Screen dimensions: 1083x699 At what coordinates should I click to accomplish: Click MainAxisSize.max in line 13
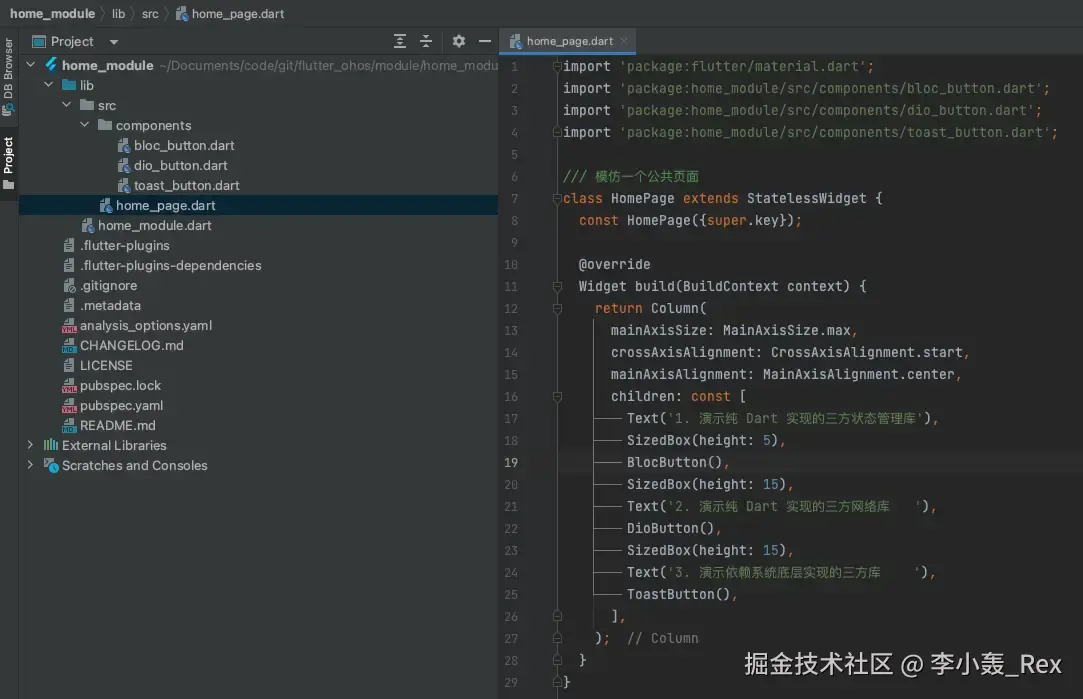(787, 331)
